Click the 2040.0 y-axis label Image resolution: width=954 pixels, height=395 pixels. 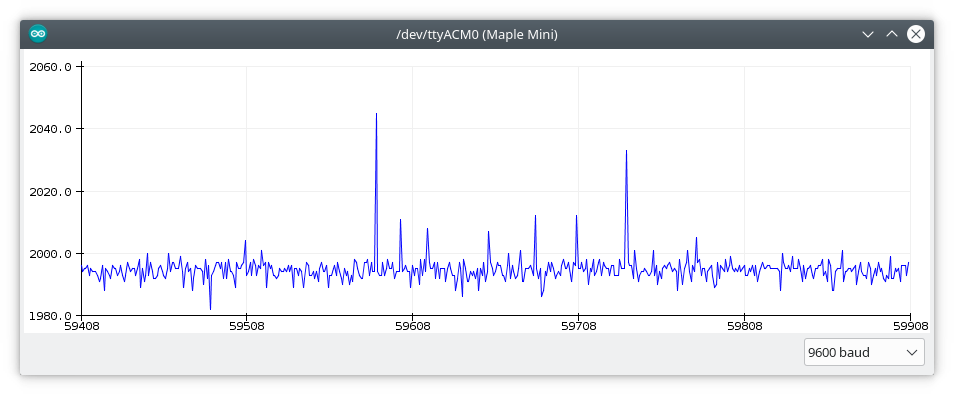click(50, 129)
